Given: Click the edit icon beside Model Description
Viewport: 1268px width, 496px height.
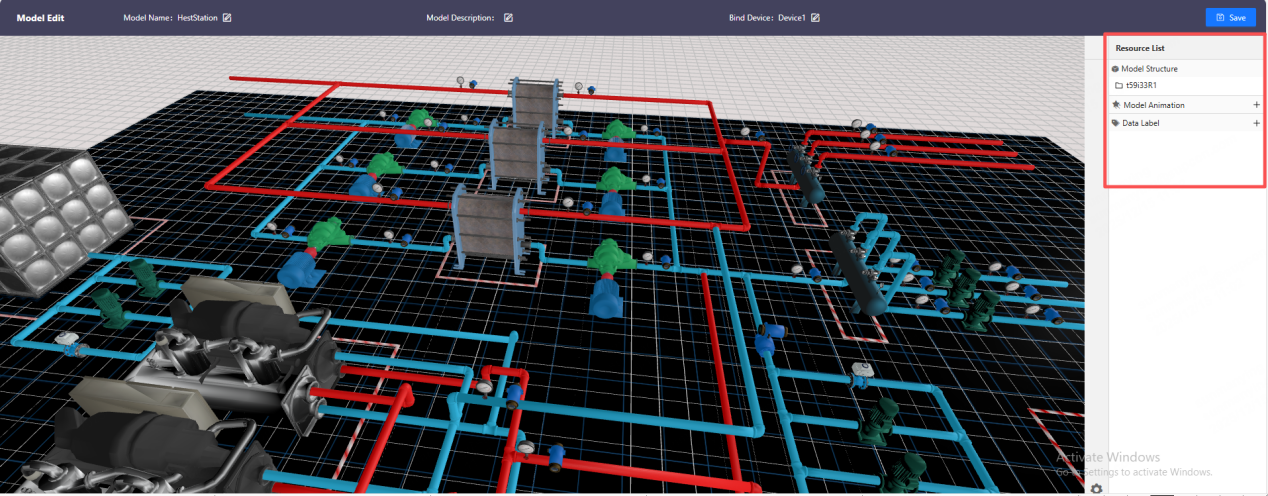Looking at the screenshot, I should tap(508, 18).
